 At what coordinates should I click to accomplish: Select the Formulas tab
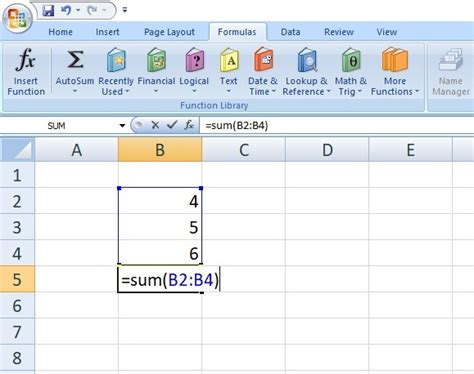click(x=237, y=32)
